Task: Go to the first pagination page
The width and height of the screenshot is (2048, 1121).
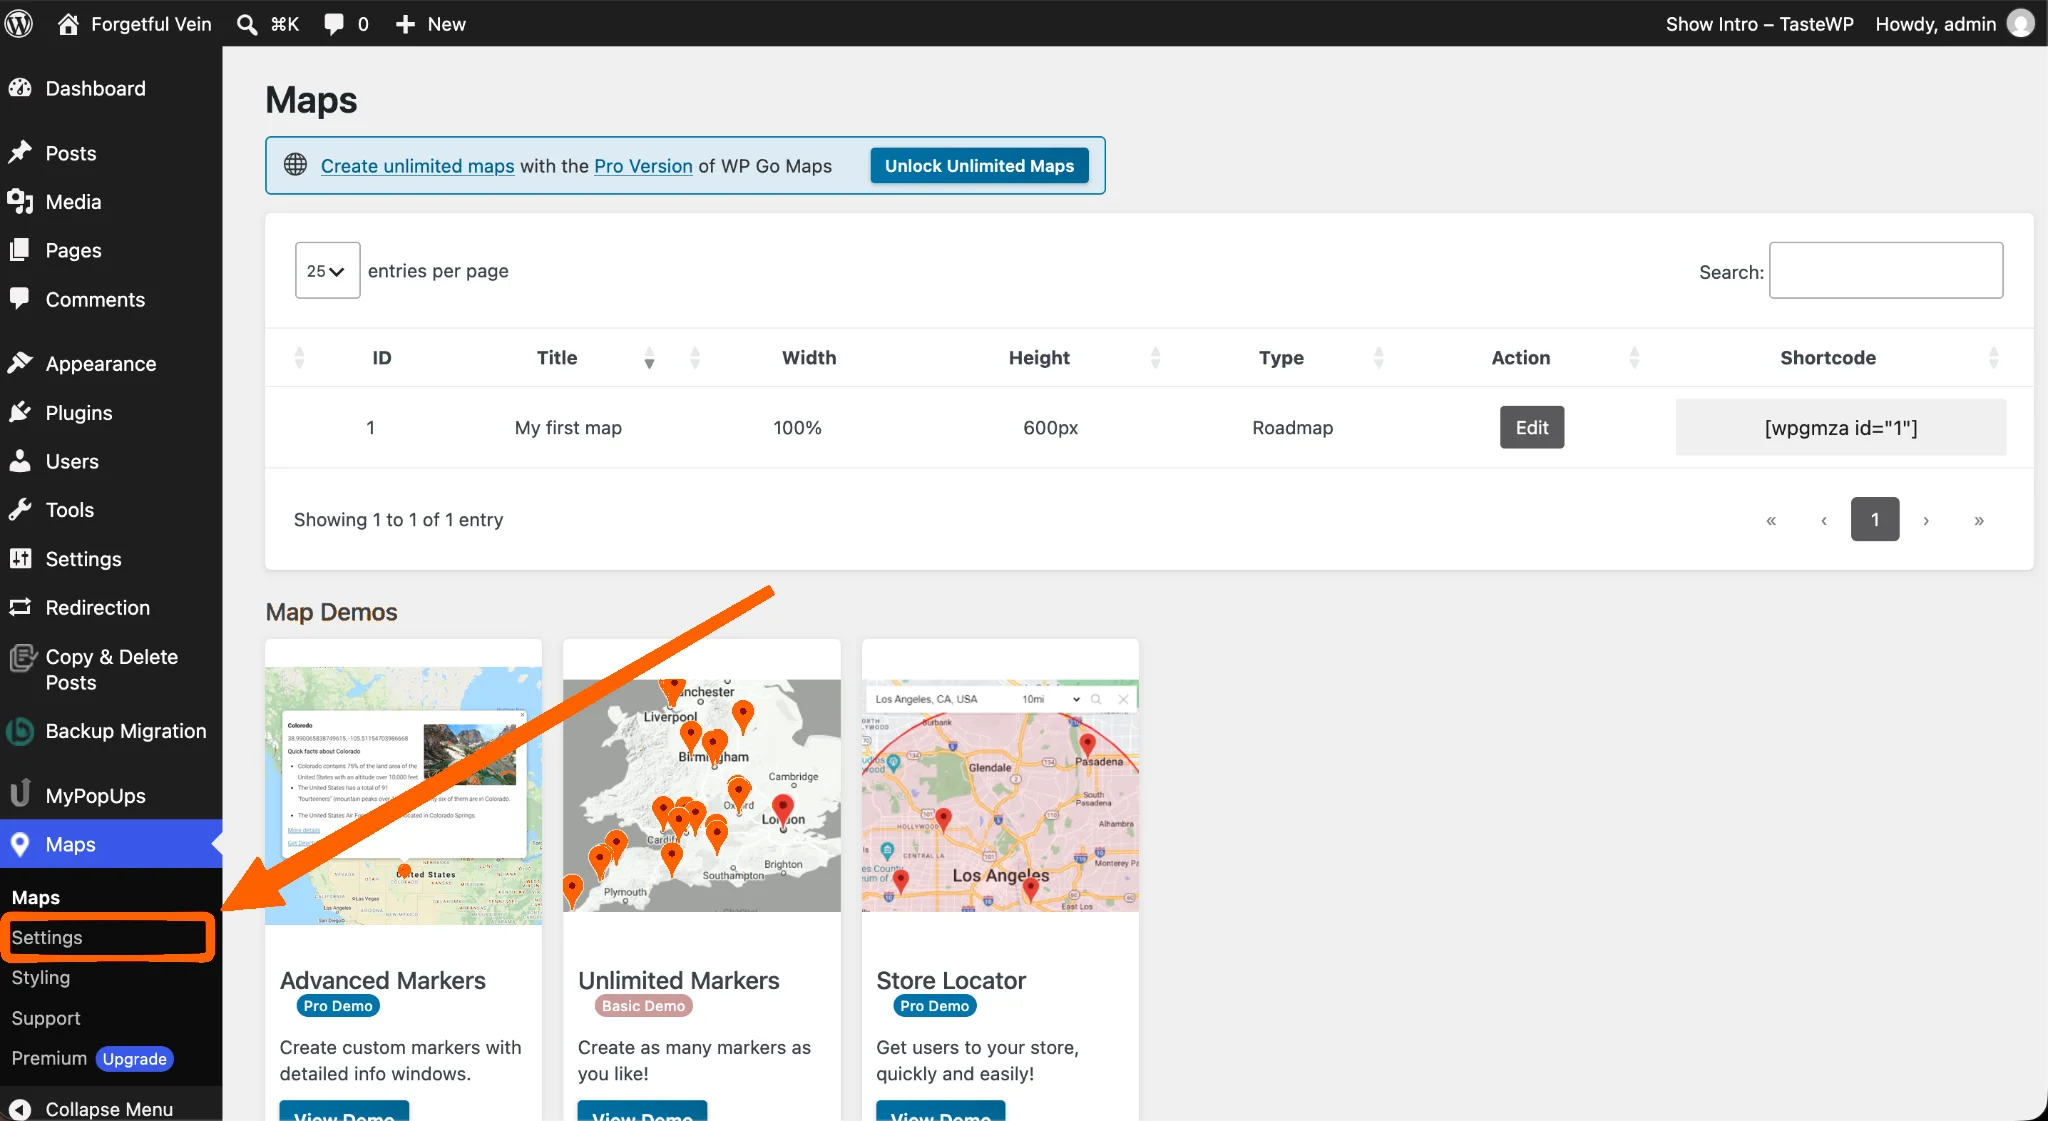Action: (x=1771, y=520)
